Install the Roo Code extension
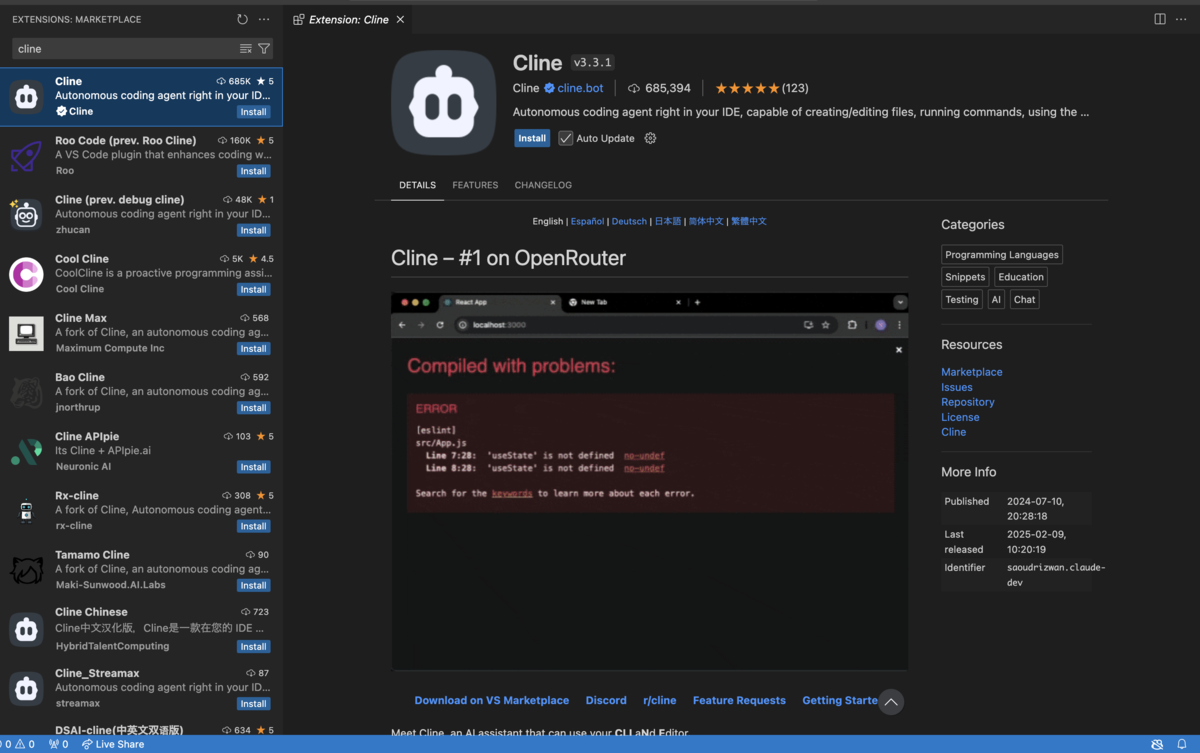Screen dimensions: 1200x753 pyautogui.click(x=253, y=171)
